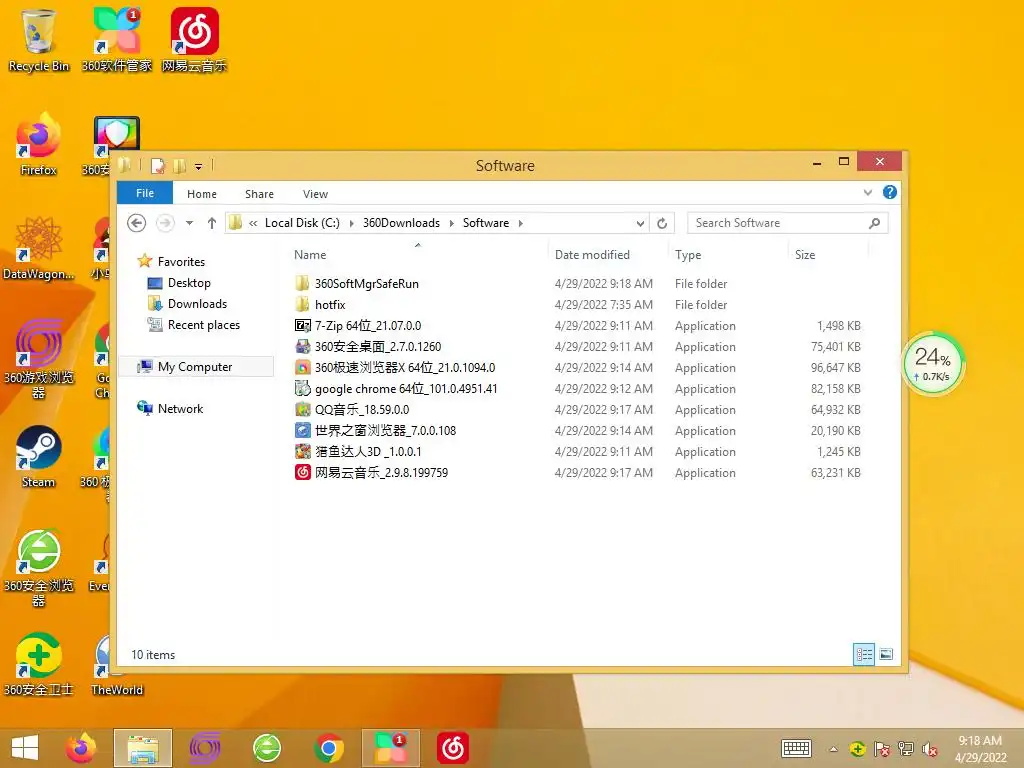Open the DataWagon desktop shortcut
Screen dimensions: 1024x768
39,249
